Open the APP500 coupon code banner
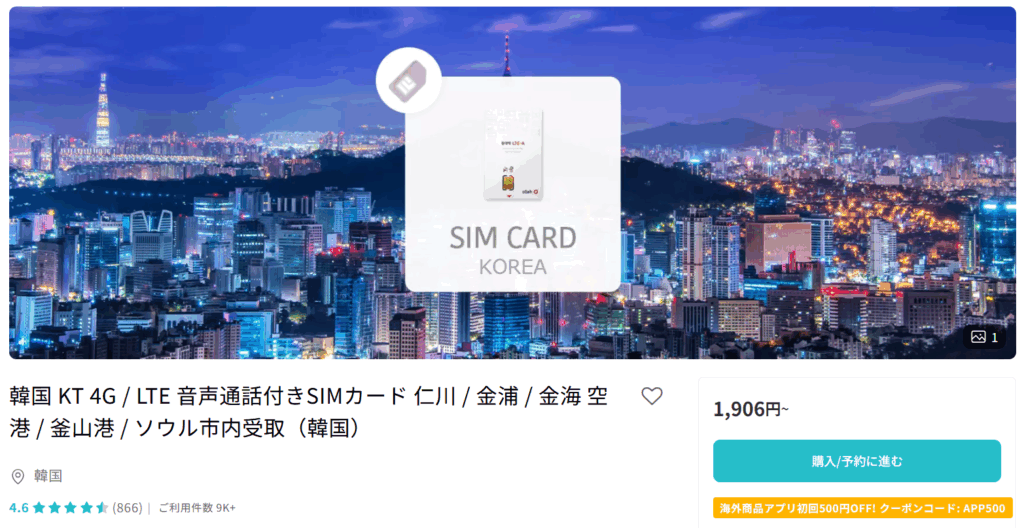 pos(862,508)
